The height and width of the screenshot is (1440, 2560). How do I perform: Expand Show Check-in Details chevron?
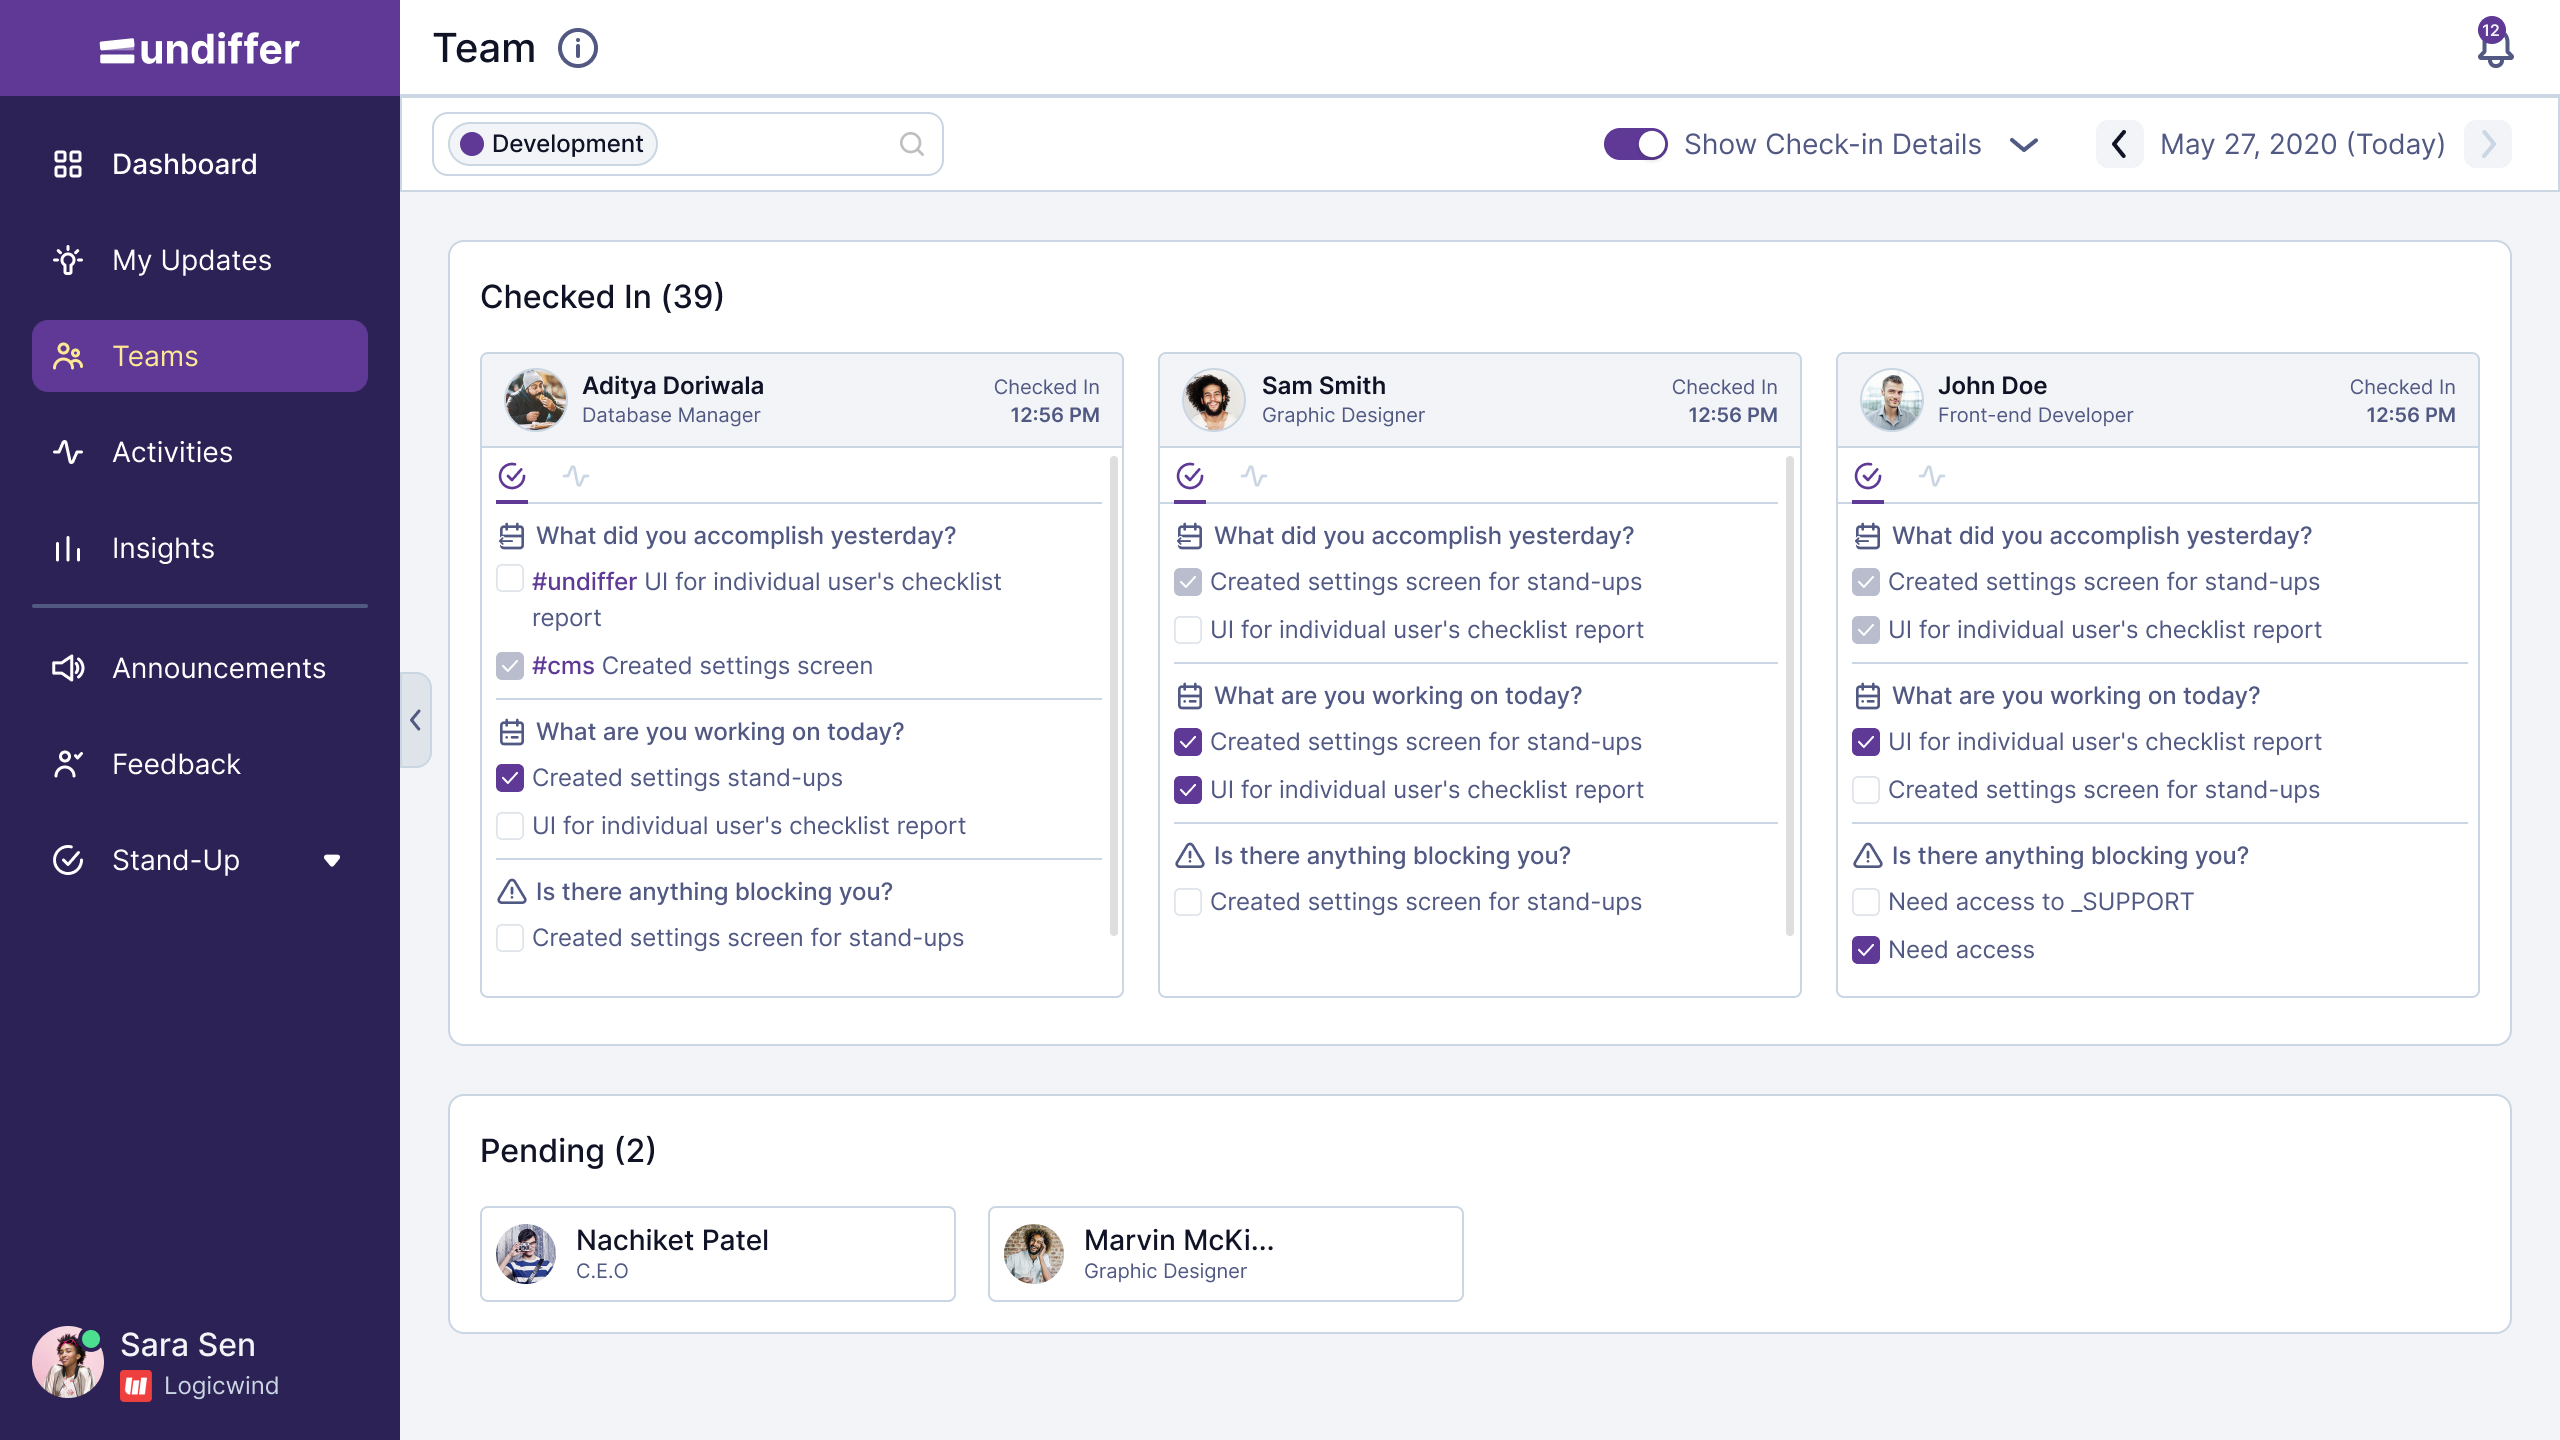click(2024, 144)
